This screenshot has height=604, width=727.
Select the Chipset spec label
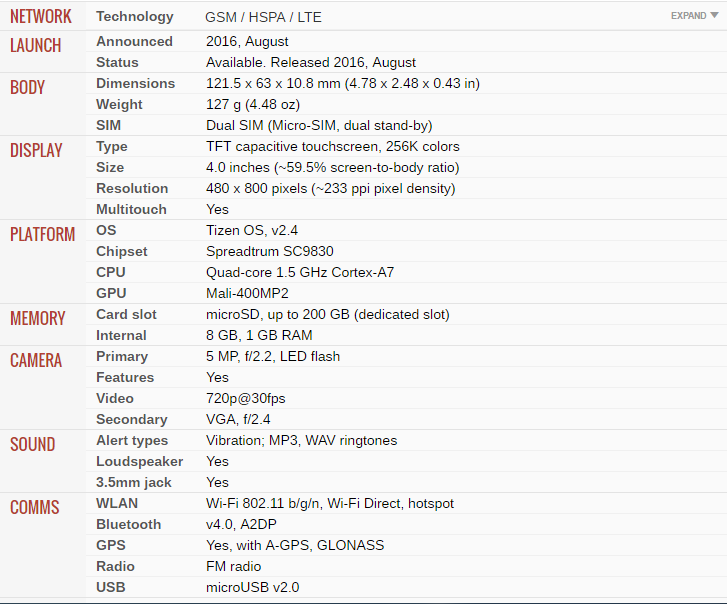[121, 251]
